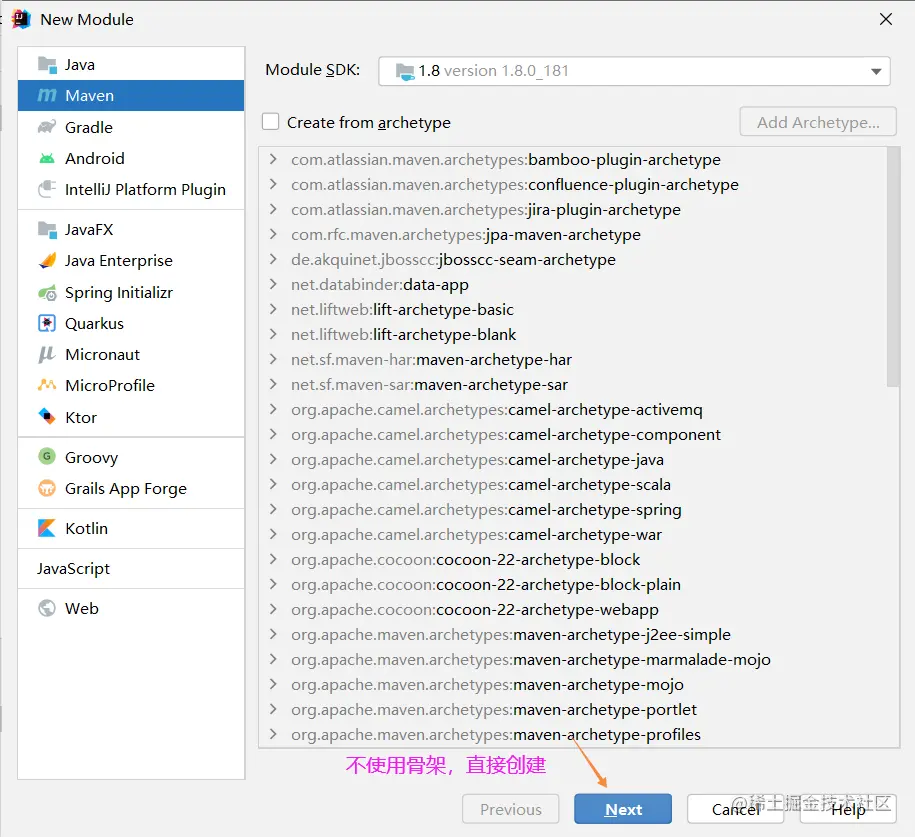915x837 pixels.
Task: Select maven-archetype-portlet row
Action: pyautogui.click(x=572, y=710)
